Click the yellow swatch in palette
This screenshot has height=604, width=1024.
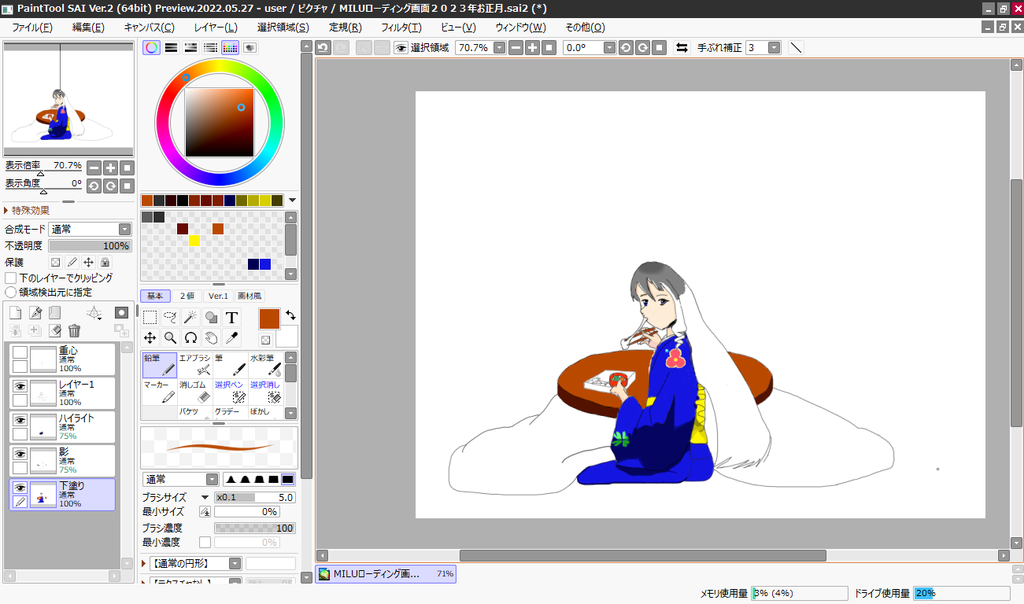point(194,240)
